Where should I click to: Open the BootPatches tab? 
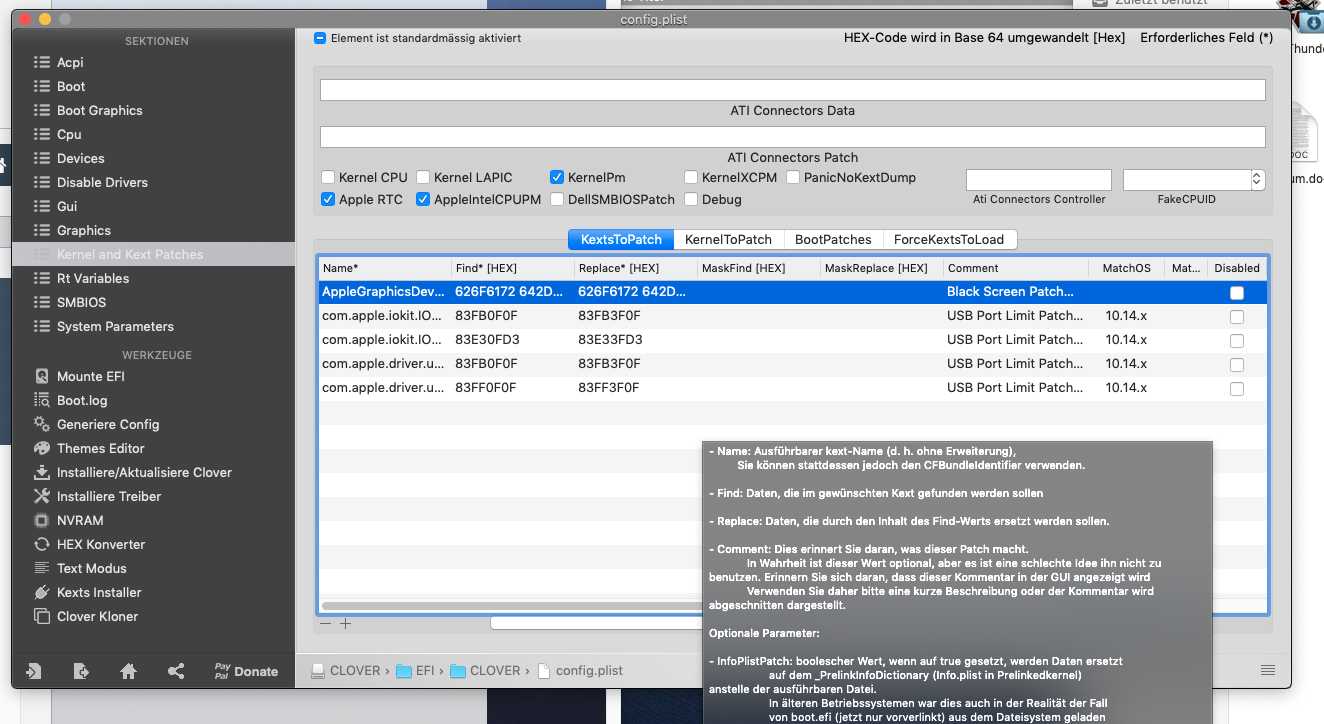(x=833, y=239)
